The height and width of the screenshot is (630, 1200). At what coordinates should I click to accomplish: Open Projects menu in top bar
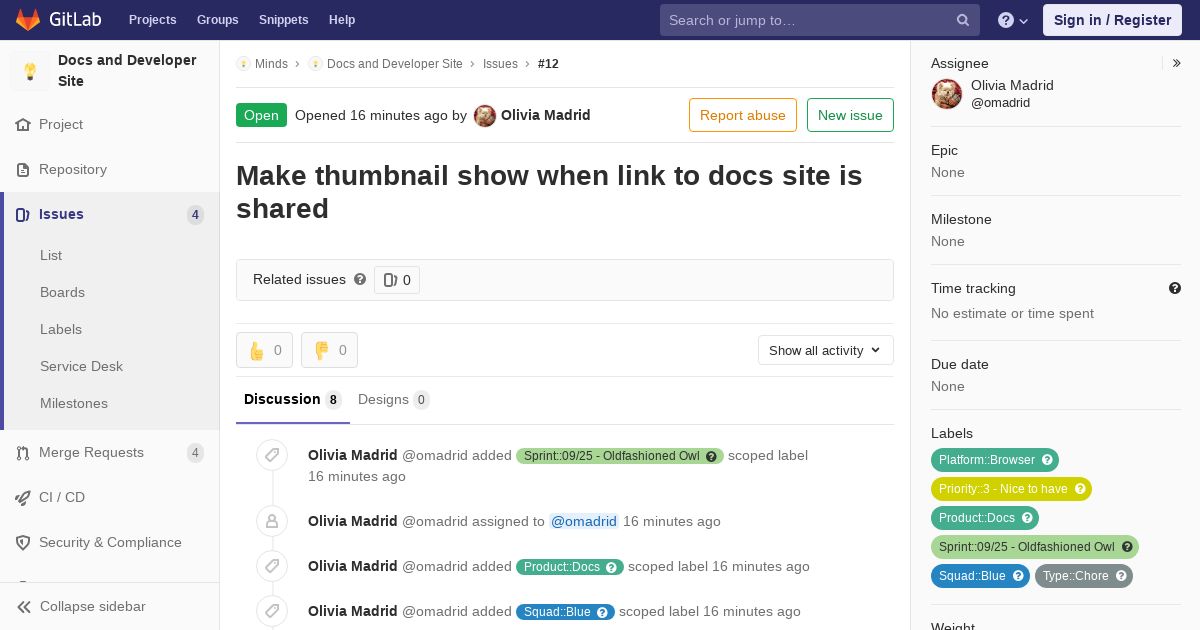[x=152, y=20]
